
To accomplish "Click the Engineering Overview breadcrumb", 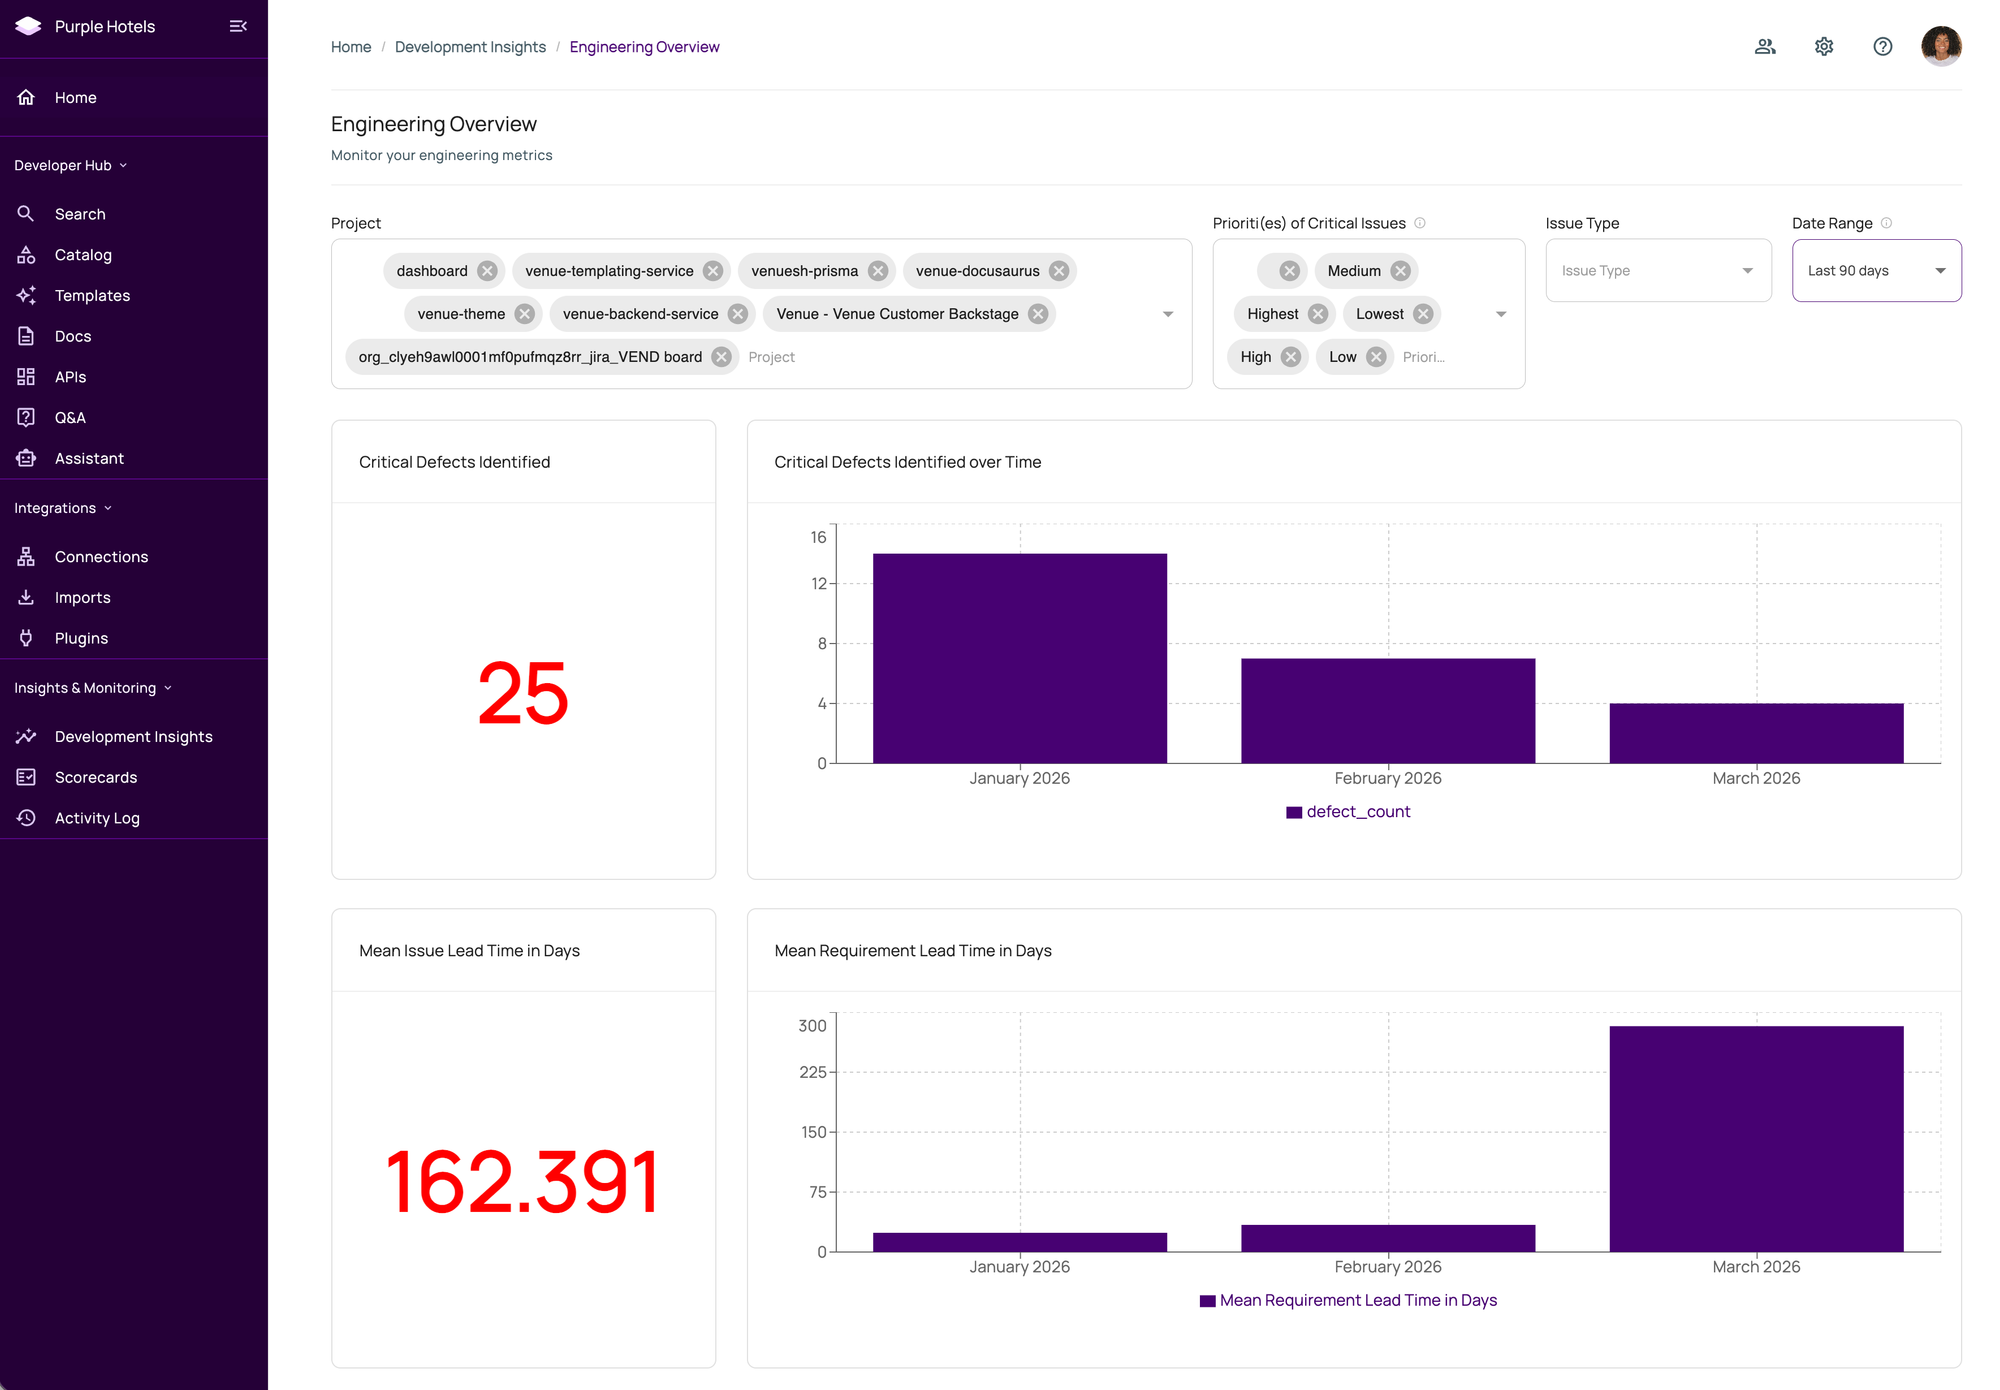I will click(x=644, y=47).
